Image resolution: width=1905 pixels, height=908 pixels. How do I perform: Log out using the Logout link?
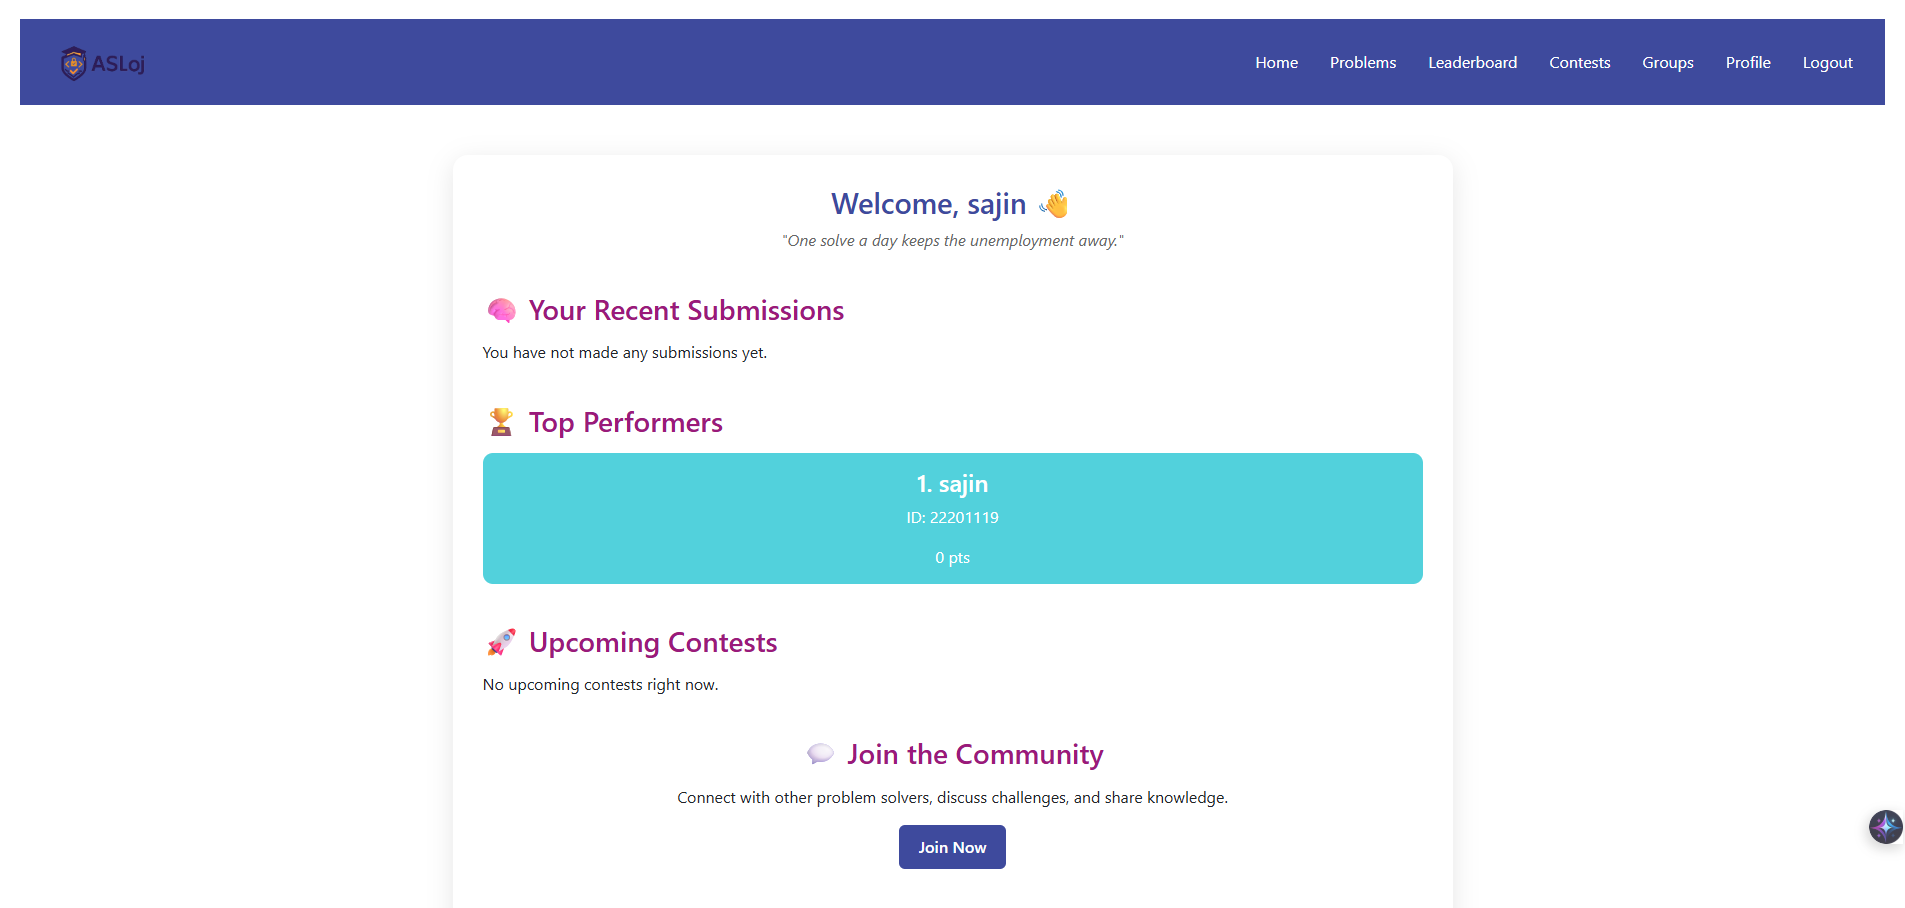click(x=1827, y=62)
